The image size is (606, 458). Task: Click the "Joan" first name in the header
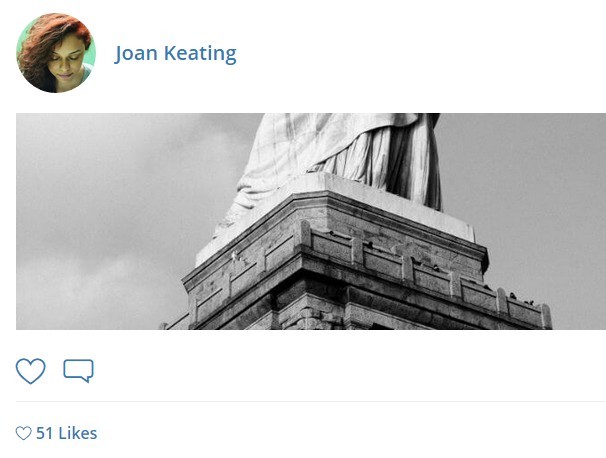136,54
